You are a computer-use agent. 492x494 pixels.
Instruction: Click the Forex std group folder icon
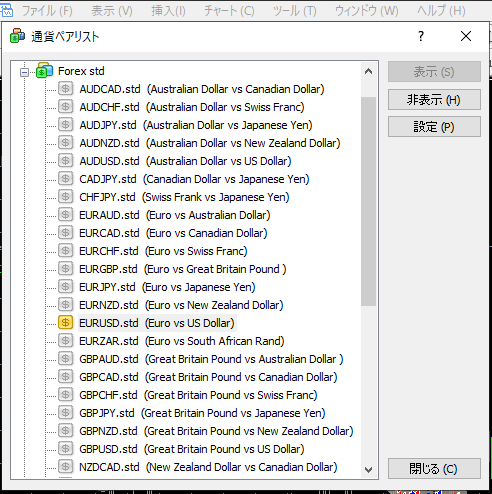coord(44,70)
